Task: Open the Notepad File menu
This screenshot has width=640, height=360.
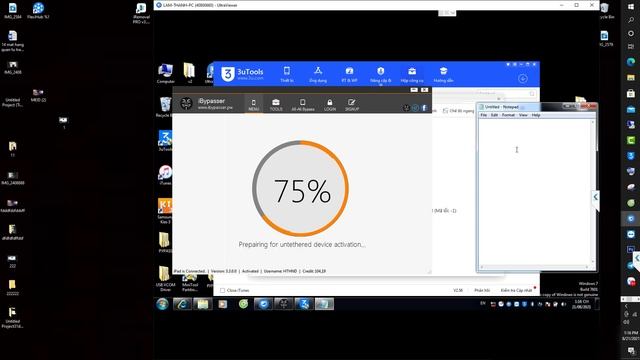Action: tap(484, 116)
